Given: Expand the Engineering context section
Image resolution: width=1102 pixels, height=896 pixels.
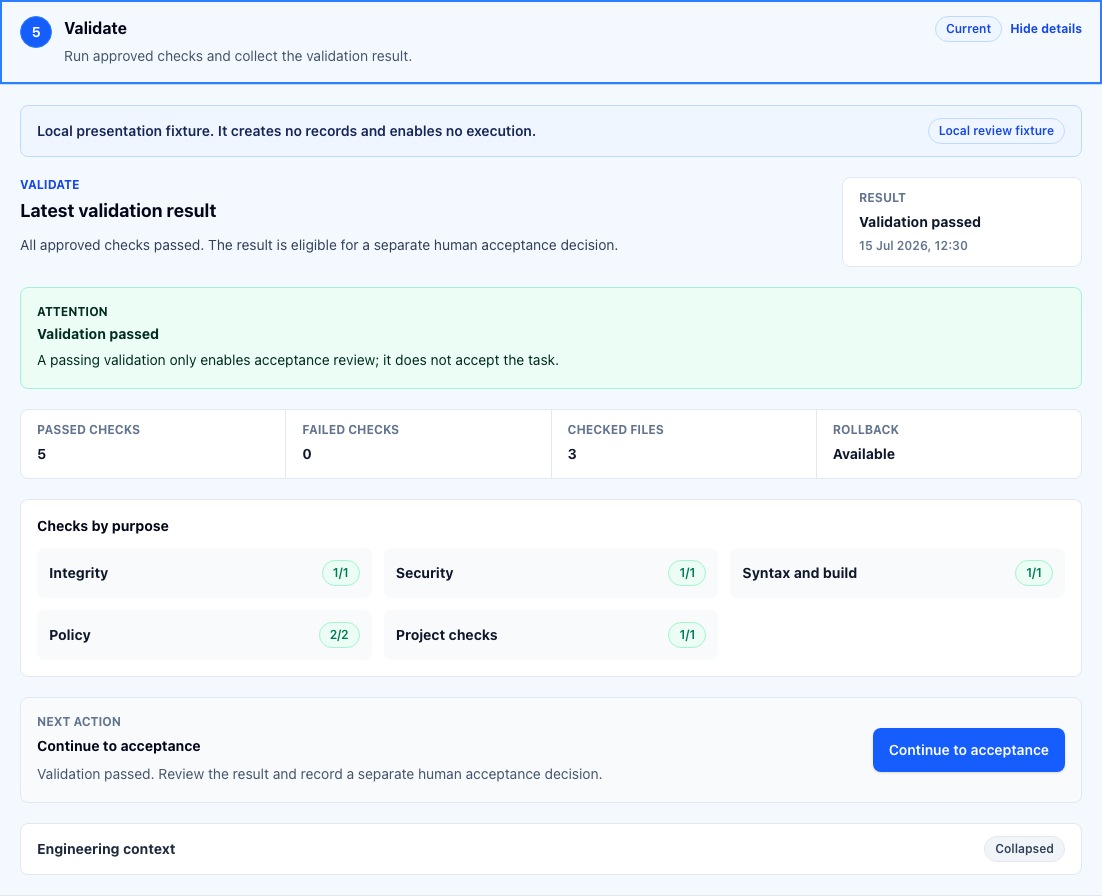Looking at the screenshot, I should point(550,849).
